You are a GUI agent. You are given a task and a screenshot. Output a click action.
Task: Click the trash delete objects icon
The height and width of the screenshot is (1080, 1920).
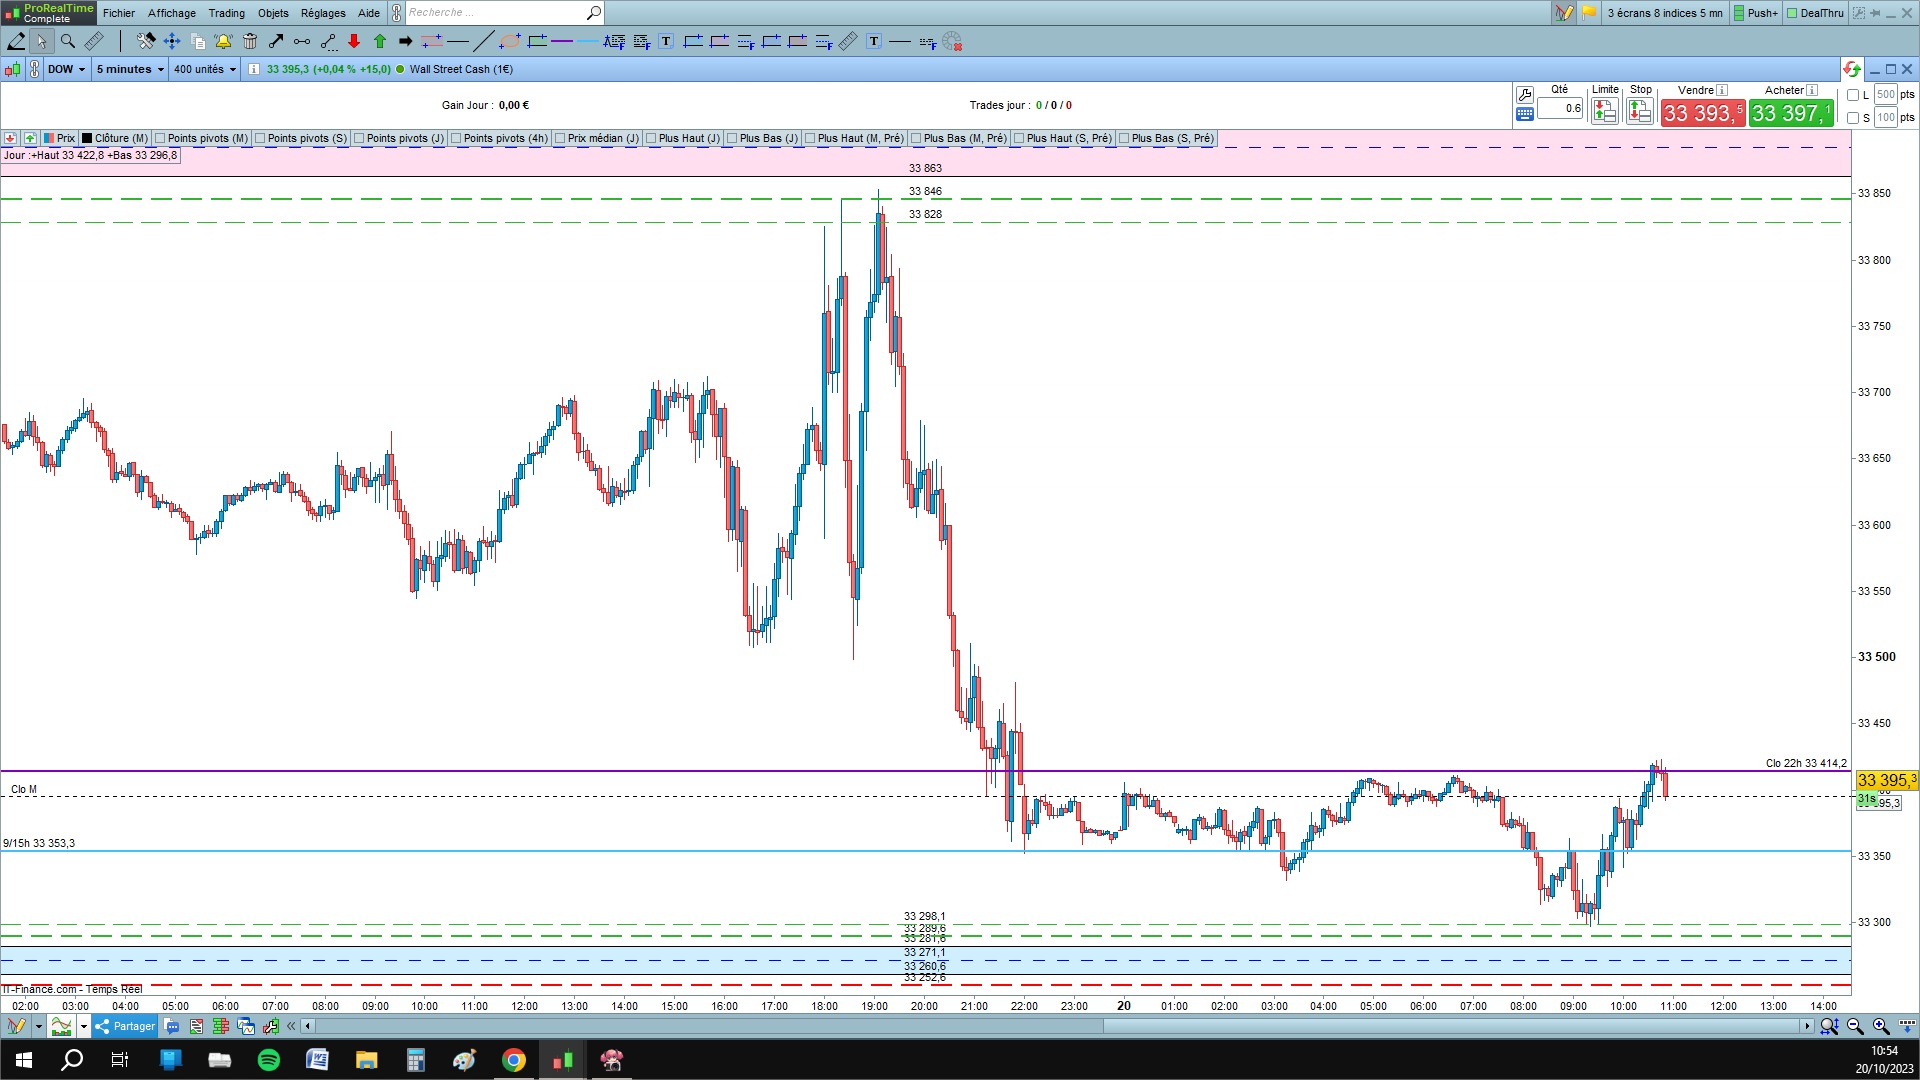pyautogui.click(x=250, y=41)
